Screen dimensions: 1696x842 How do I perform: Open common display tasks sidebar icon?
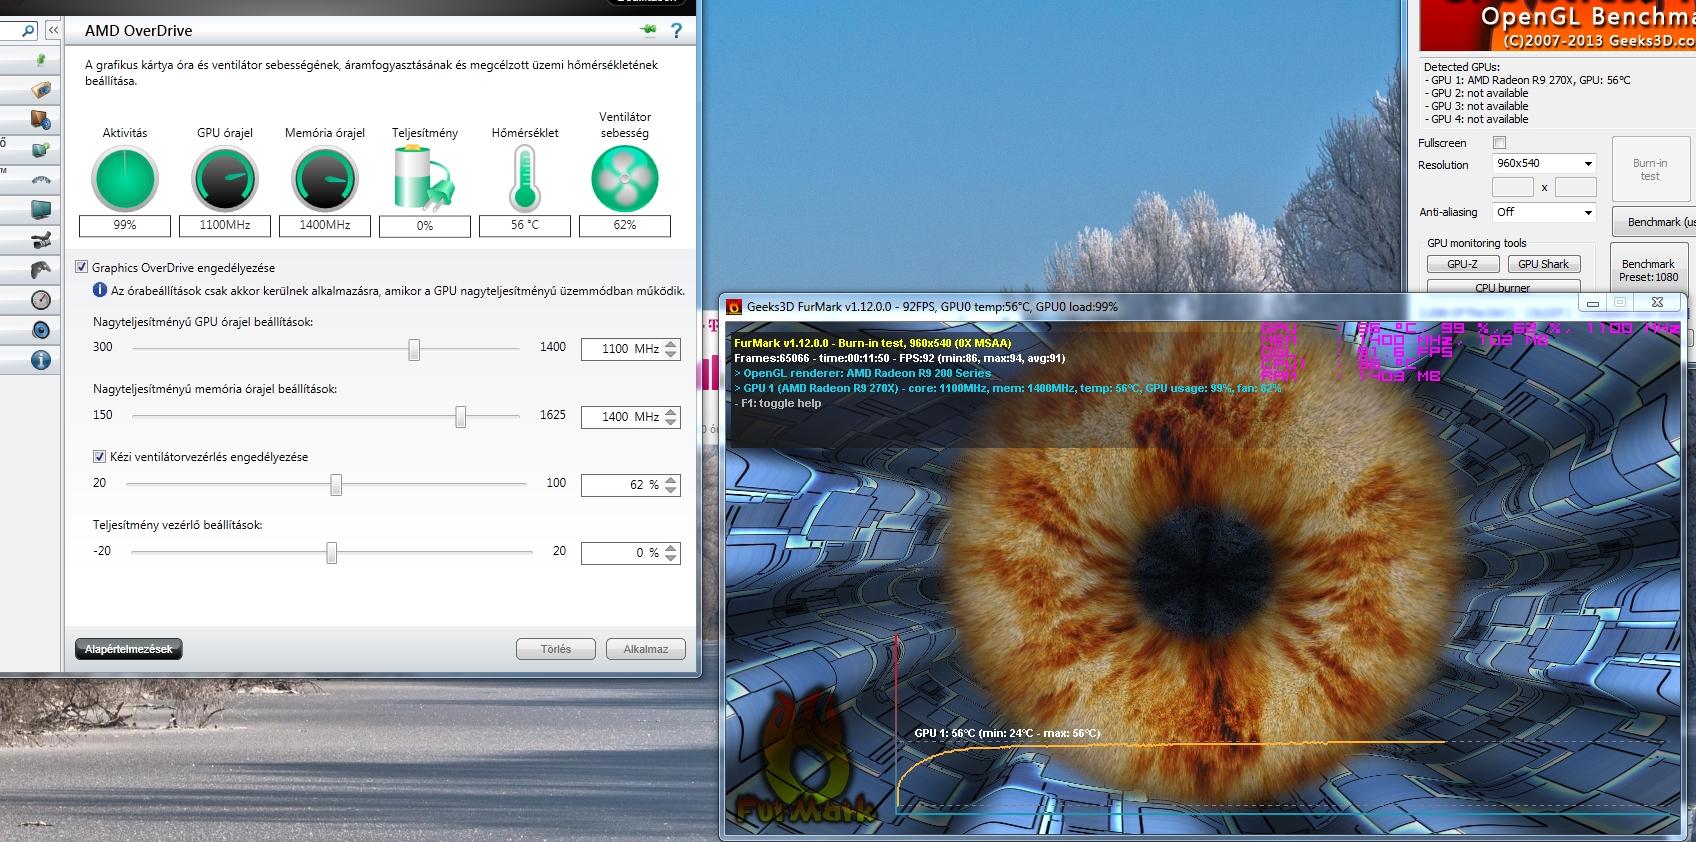click(x=40, y=150)
